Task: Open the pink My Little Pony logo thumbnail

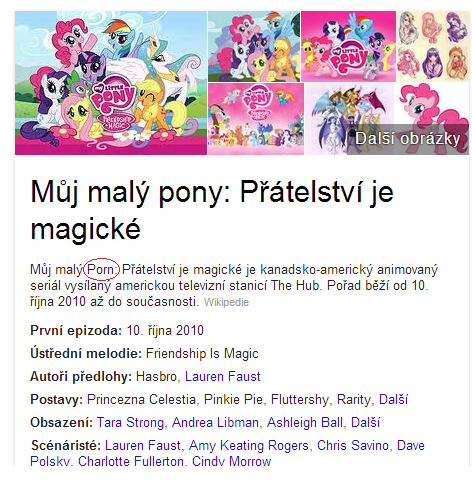Action: [x=348, y=46]
